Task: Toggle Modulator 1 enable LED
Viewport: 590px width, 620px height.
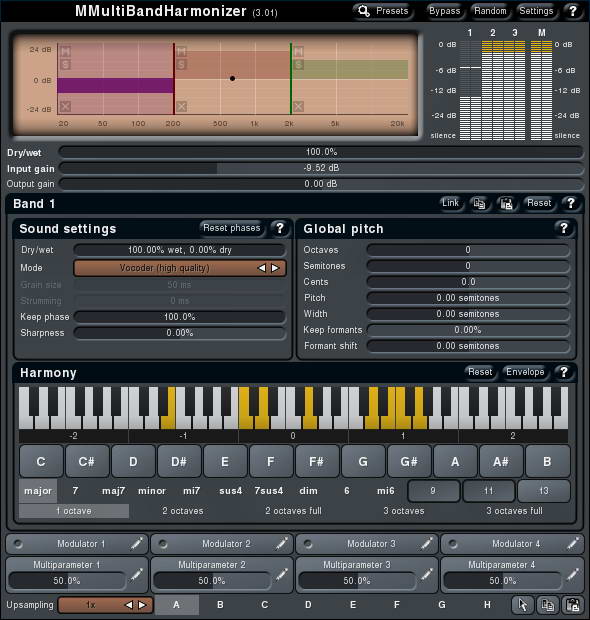Action: click(17, 544)
